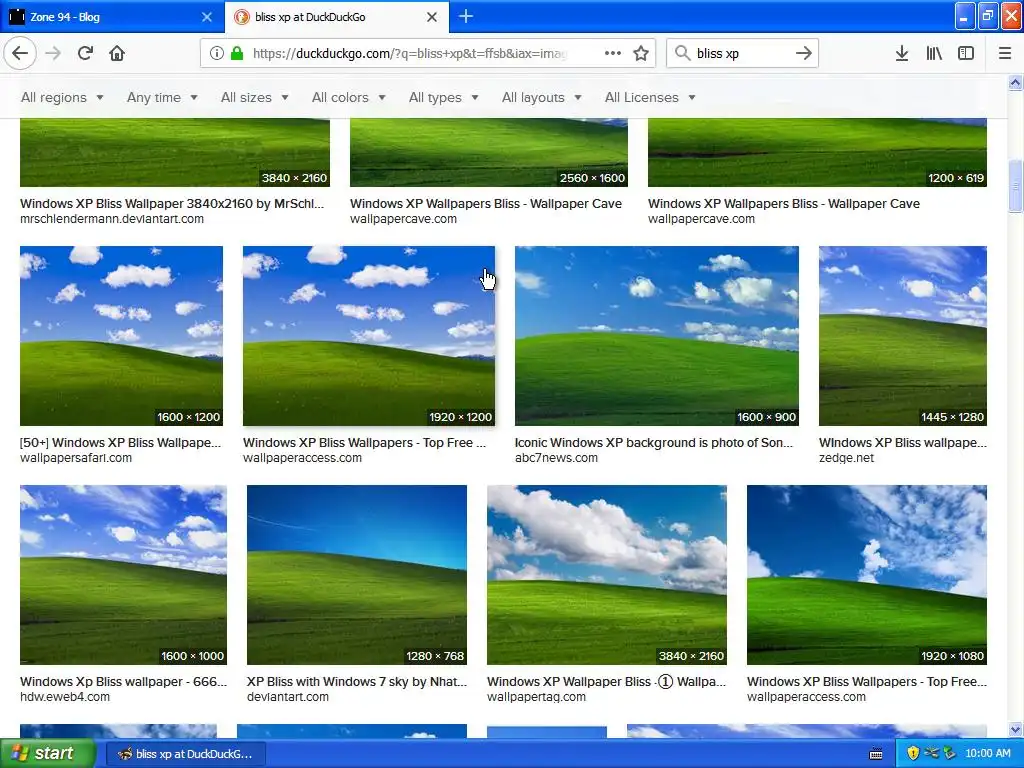
Task: Click the bliss xp search box
Action: pyautogui.click(x=741, y=53)
